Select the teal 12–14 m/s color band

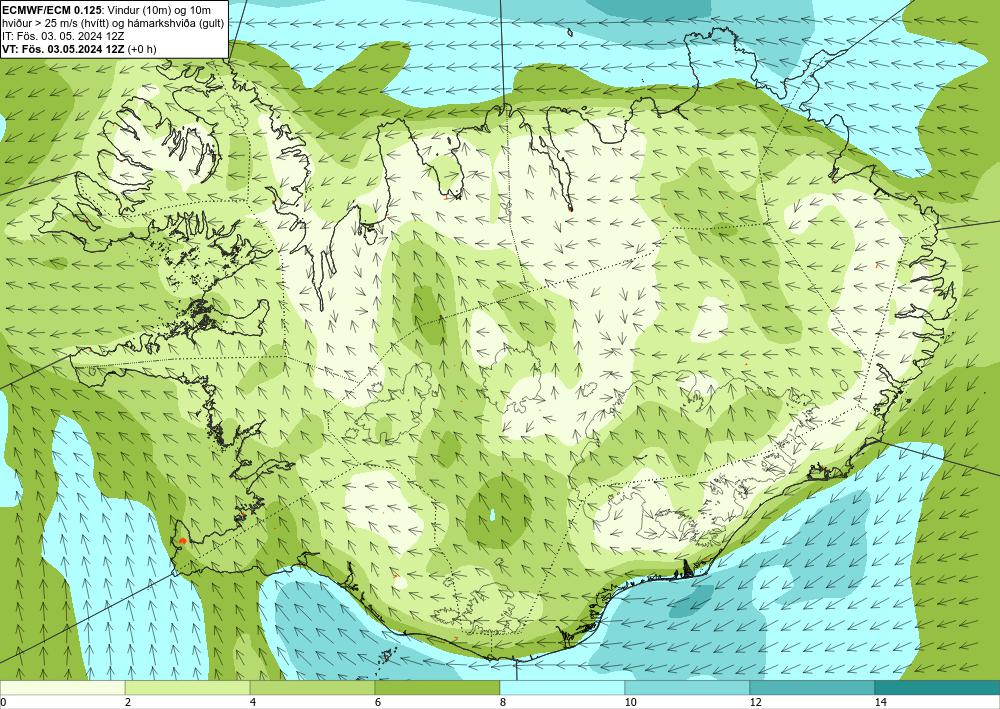point(812,688)
